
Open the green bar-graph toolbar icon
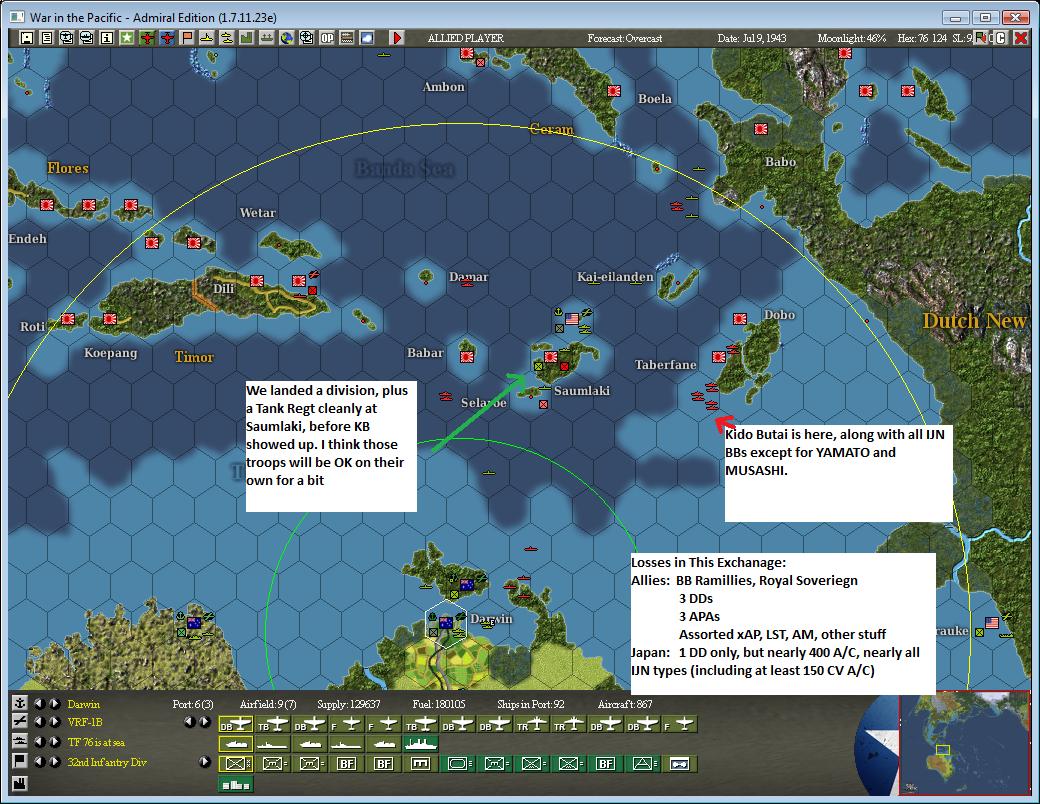pos(246,38)
